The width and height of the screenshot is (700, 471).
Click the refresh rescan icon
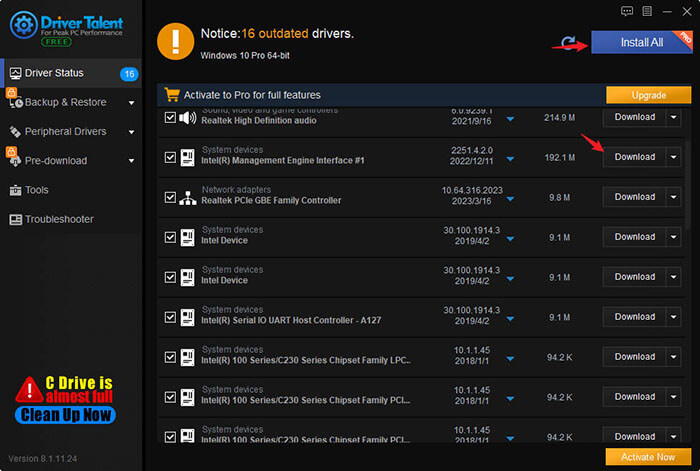click(569, 42)
